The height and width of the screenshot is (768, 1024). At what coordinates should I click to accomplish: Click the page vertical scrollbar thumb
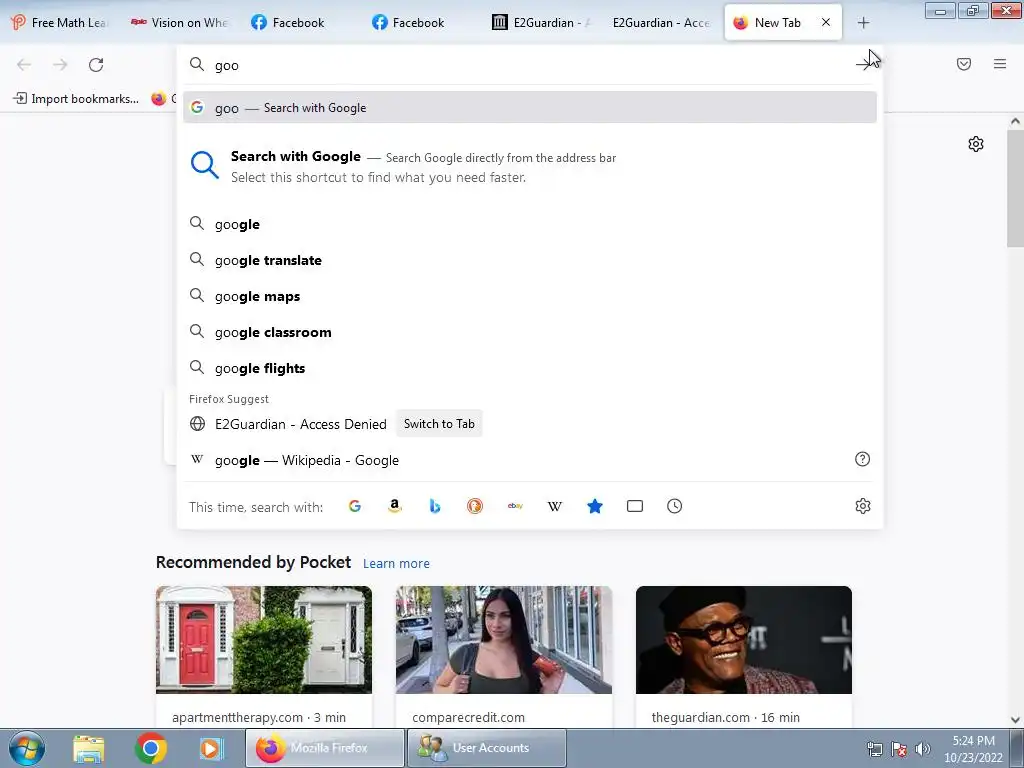click(x=1015, y=188)
